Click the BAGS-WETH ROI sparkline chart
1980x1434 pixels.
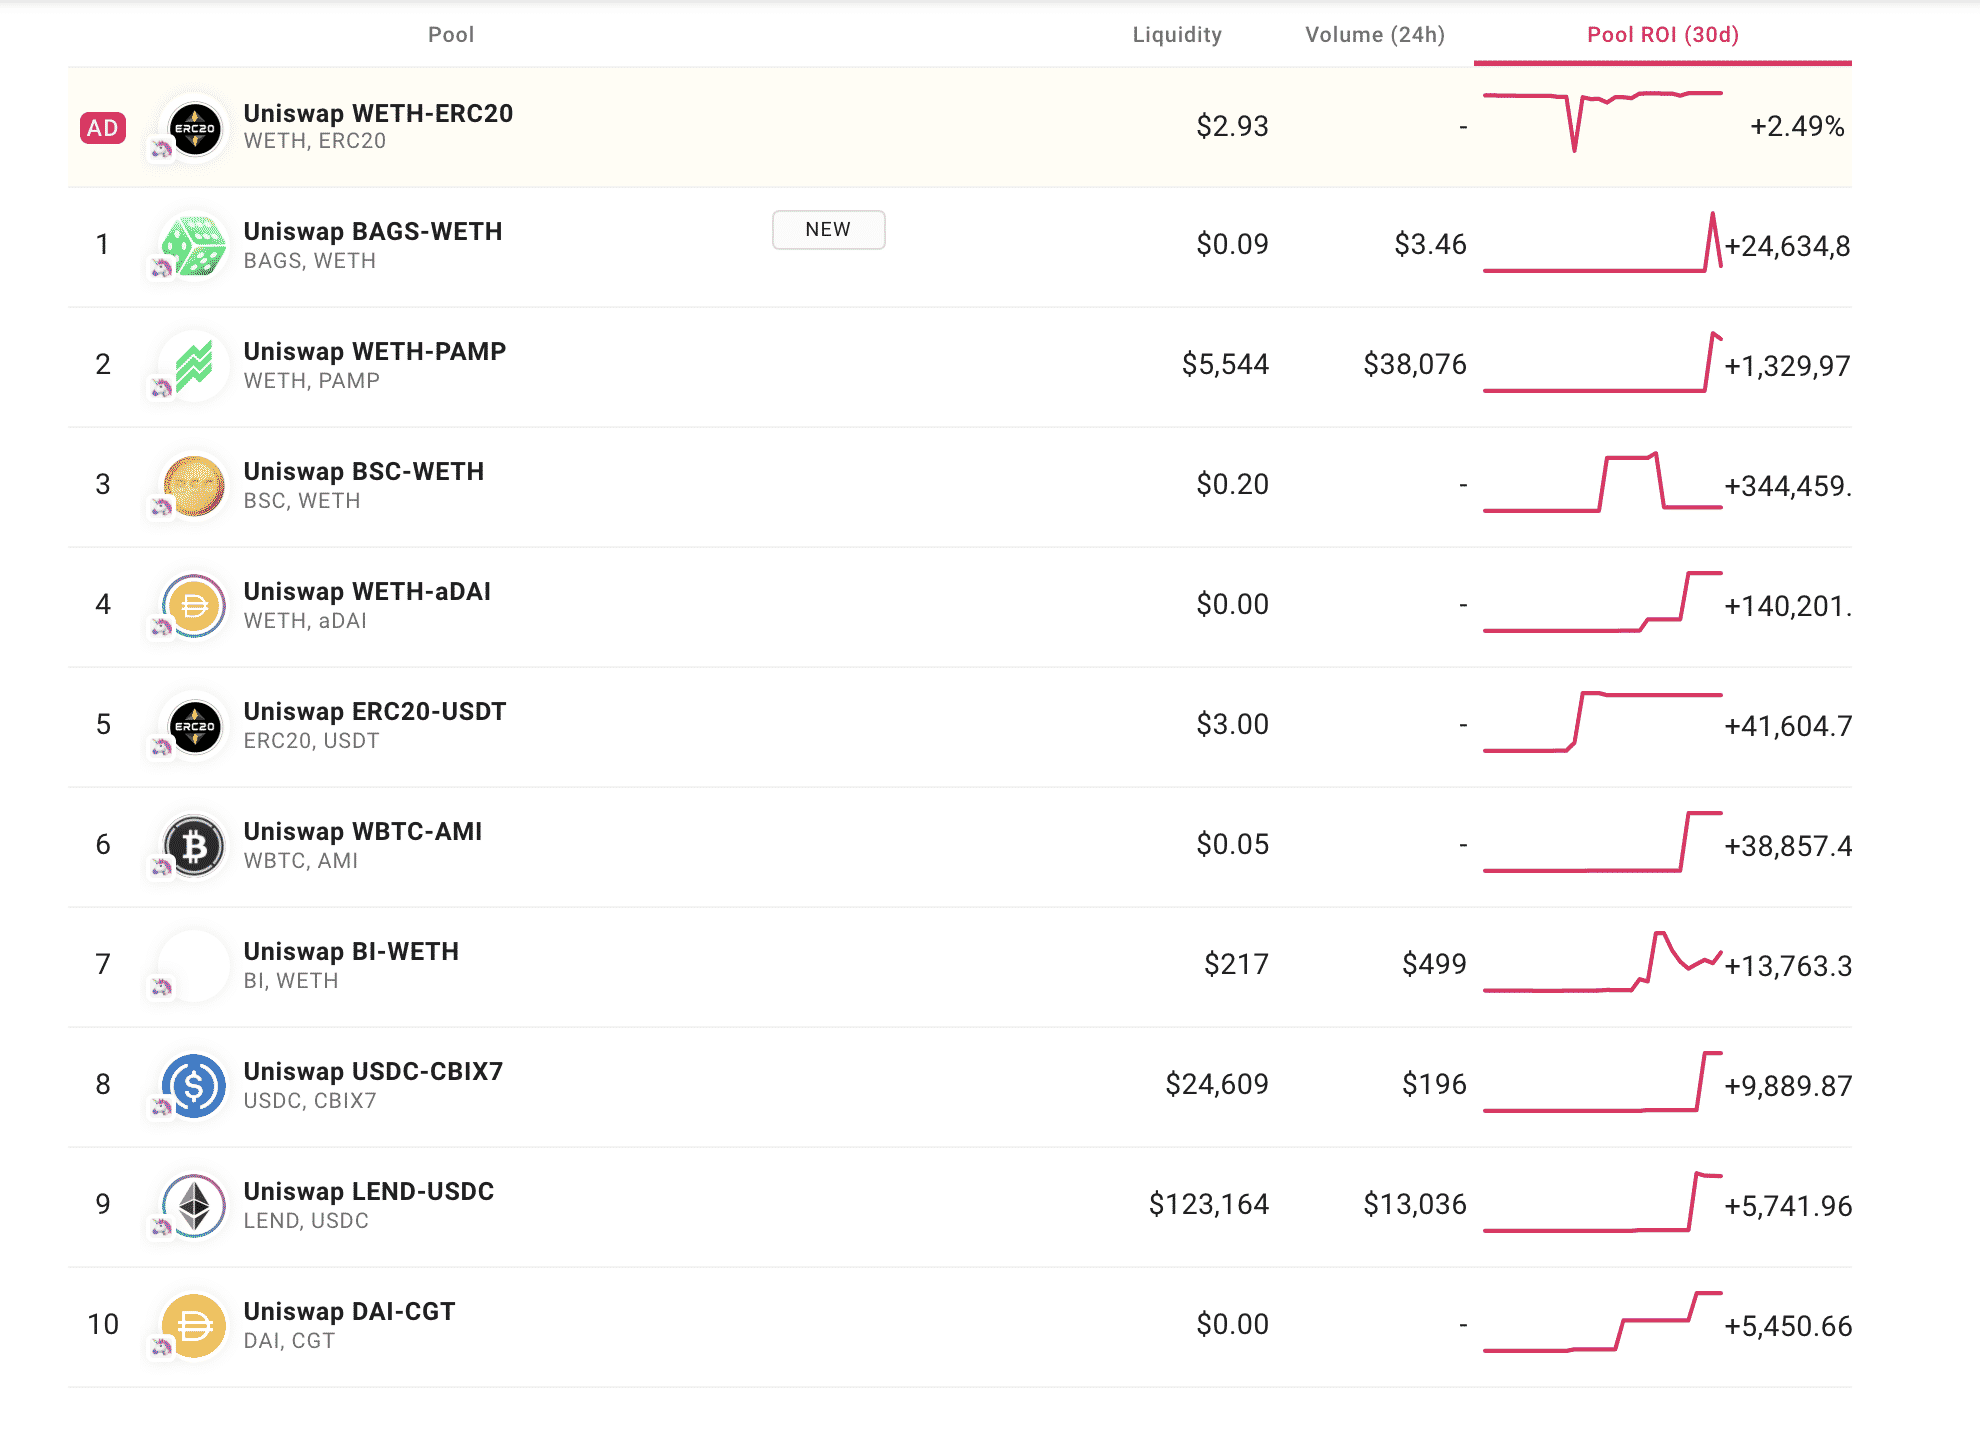pos(1603,242)
